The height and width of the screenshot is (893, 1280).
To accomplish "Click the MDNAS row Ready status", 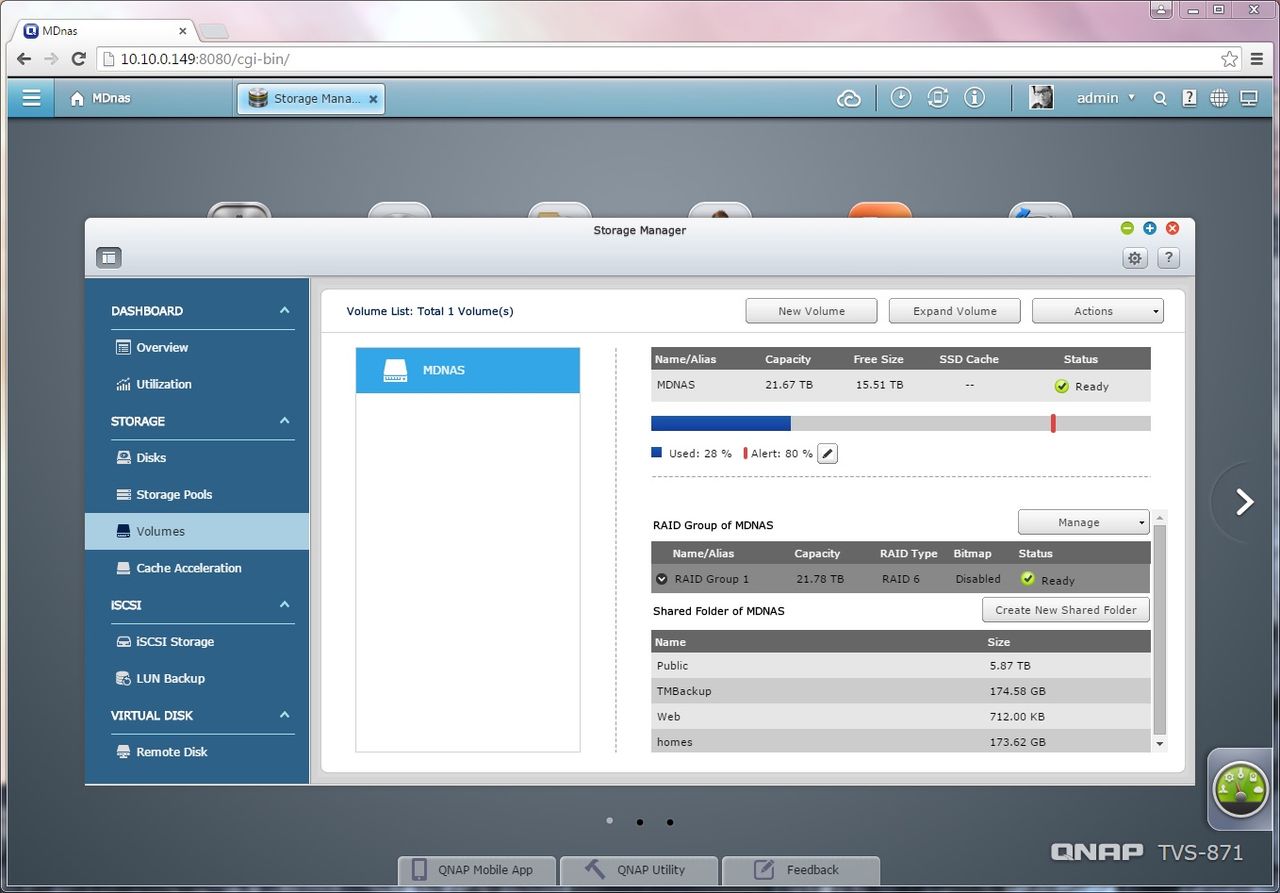I will [x=1081, y=386].
